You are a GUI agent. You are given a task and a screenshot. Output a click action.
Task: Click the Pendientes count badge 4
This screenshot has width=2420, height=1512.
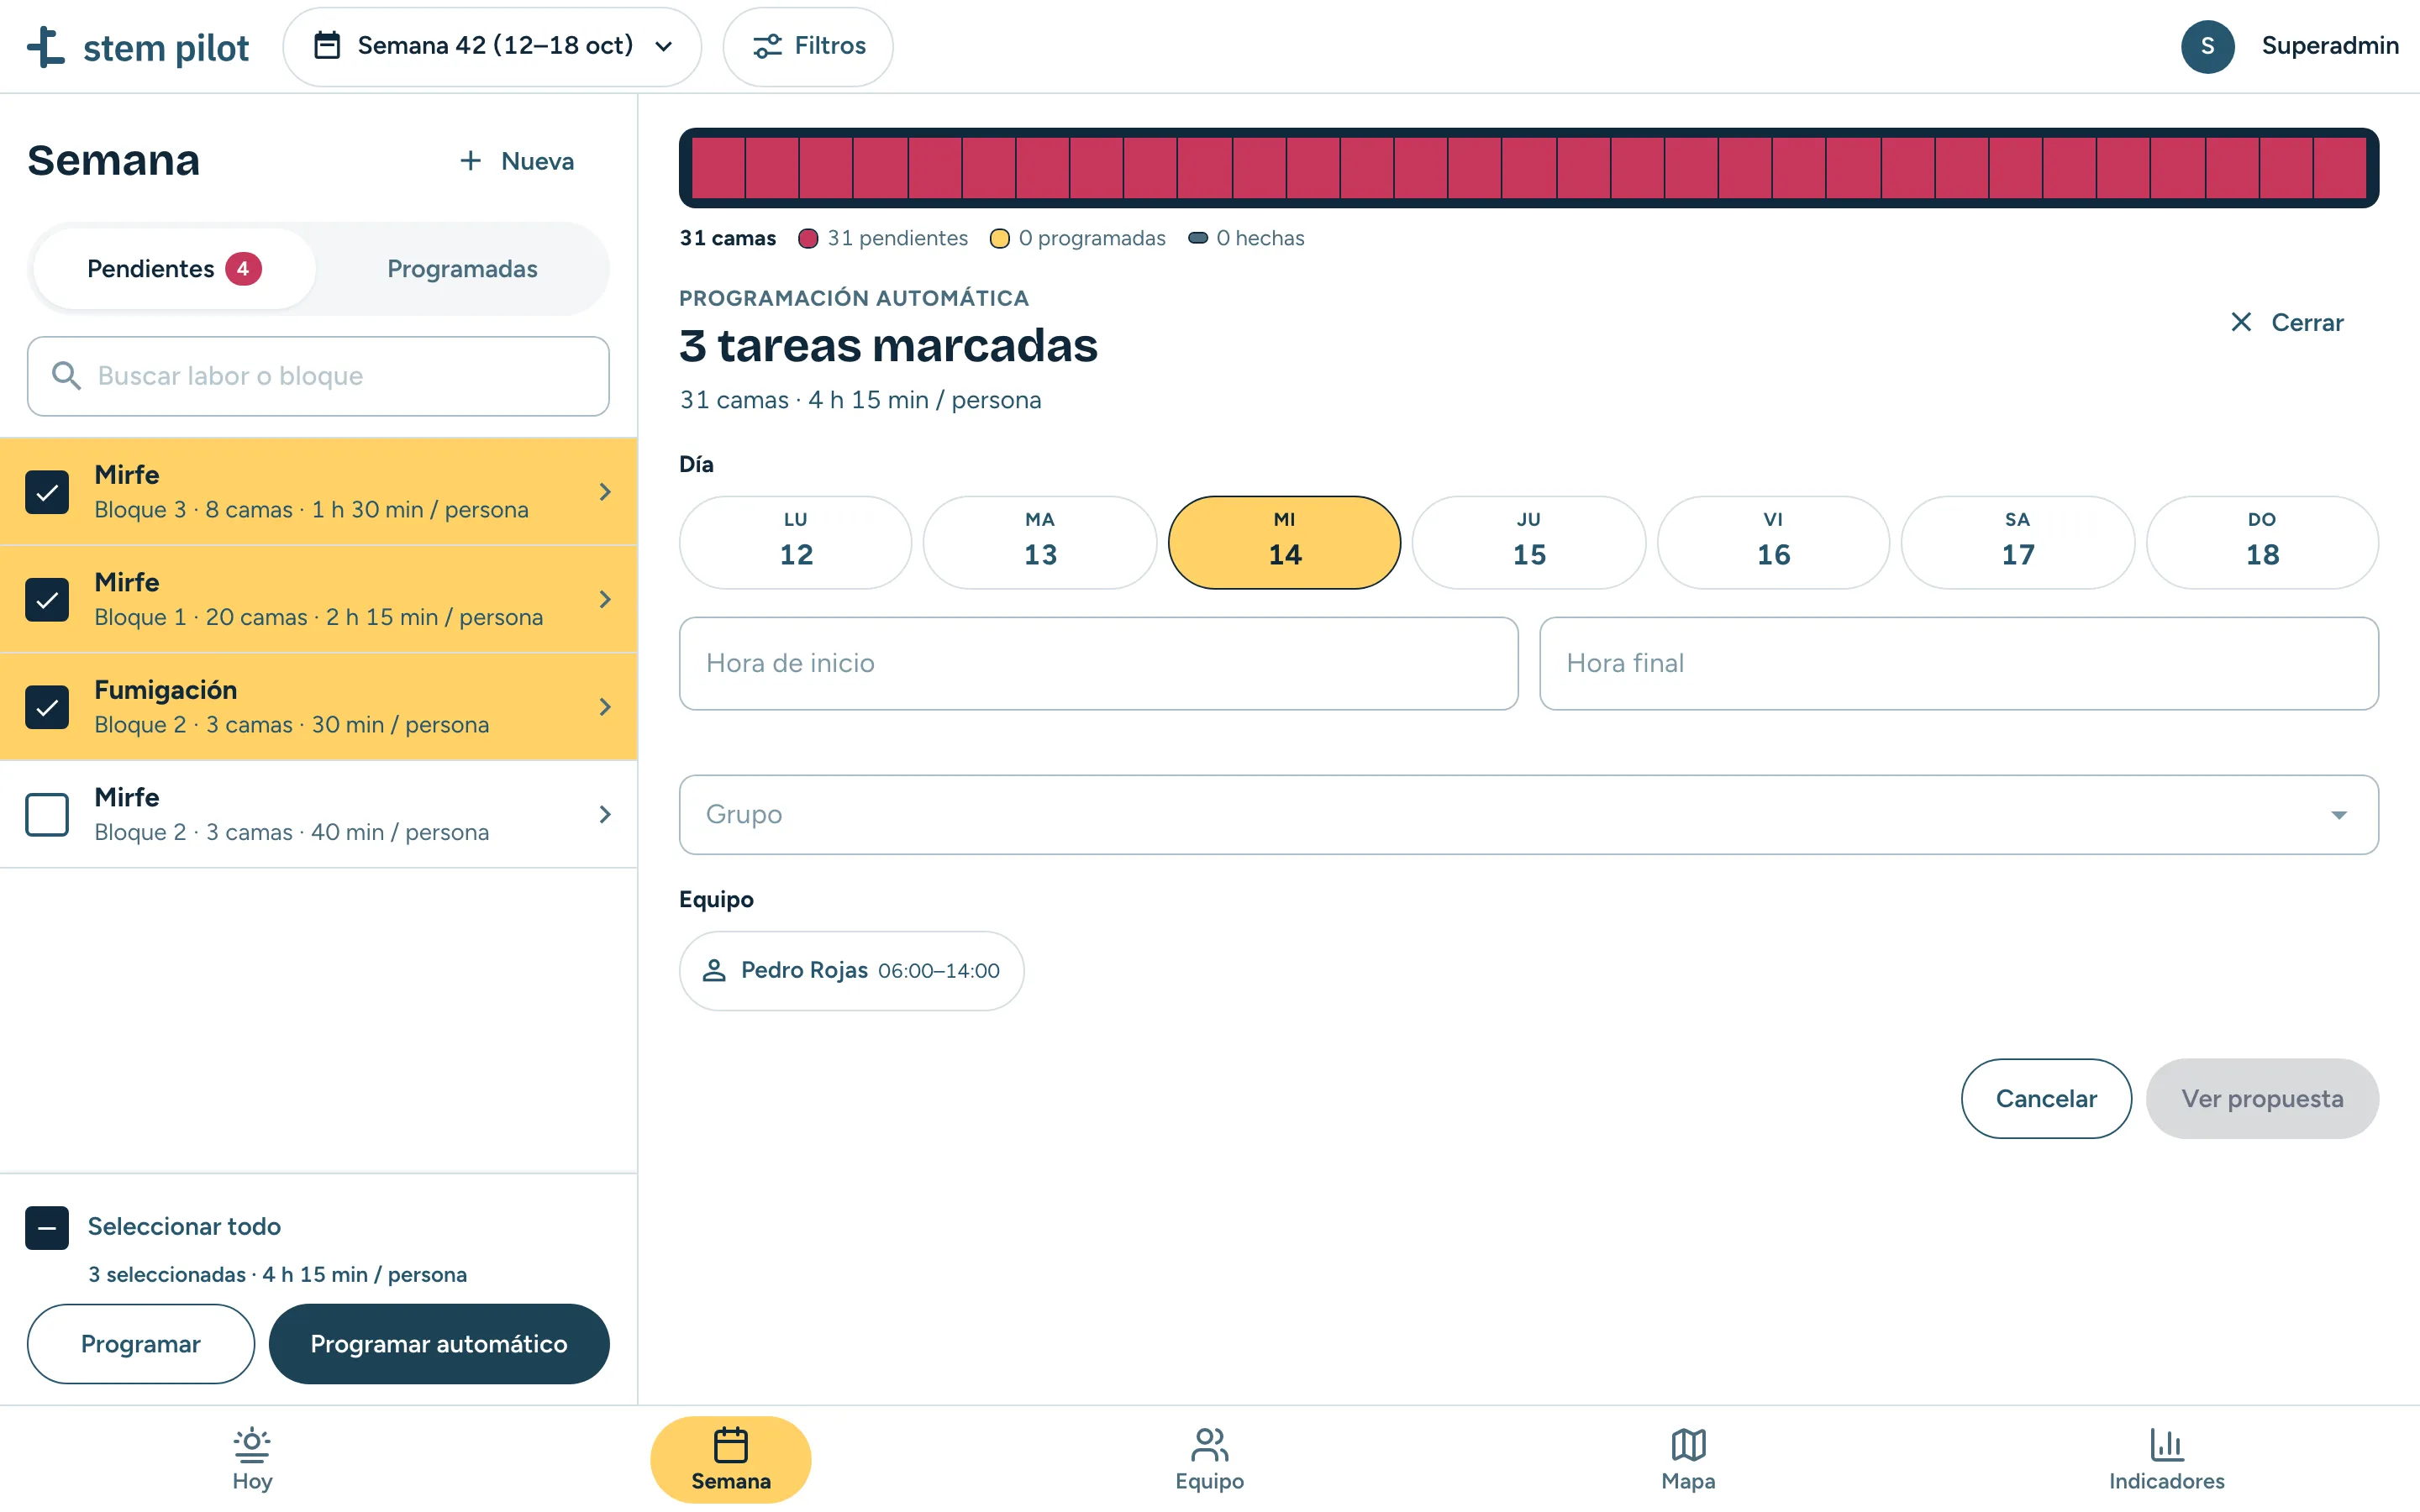pyautogui.click(x=243, y=269)
